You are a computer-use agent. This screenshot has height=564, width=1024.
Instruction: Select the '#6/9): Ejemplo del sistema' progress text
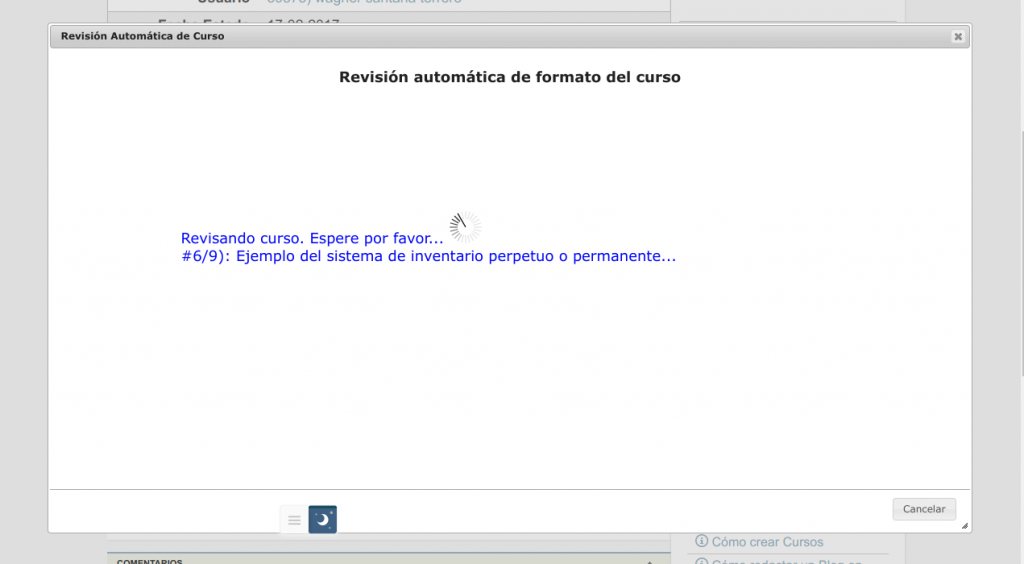pos(428,256)
